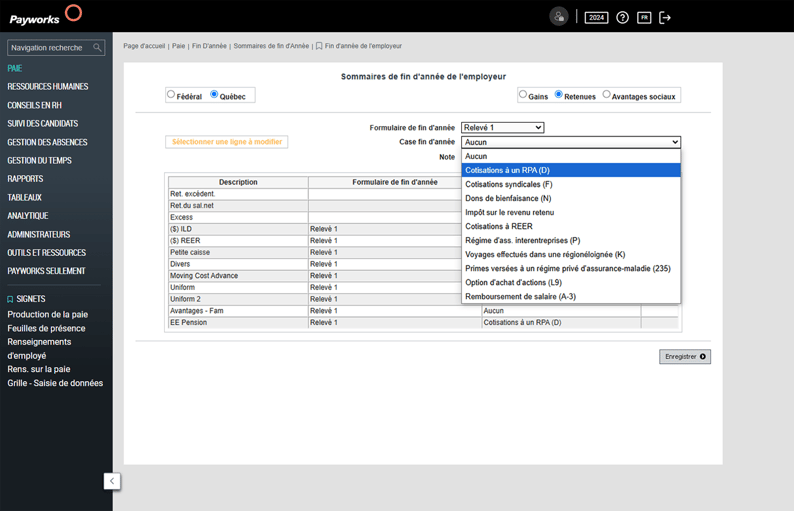
Task: Go to Grille - Saisie de données bookmark
Action: click(x=55, y=383)
